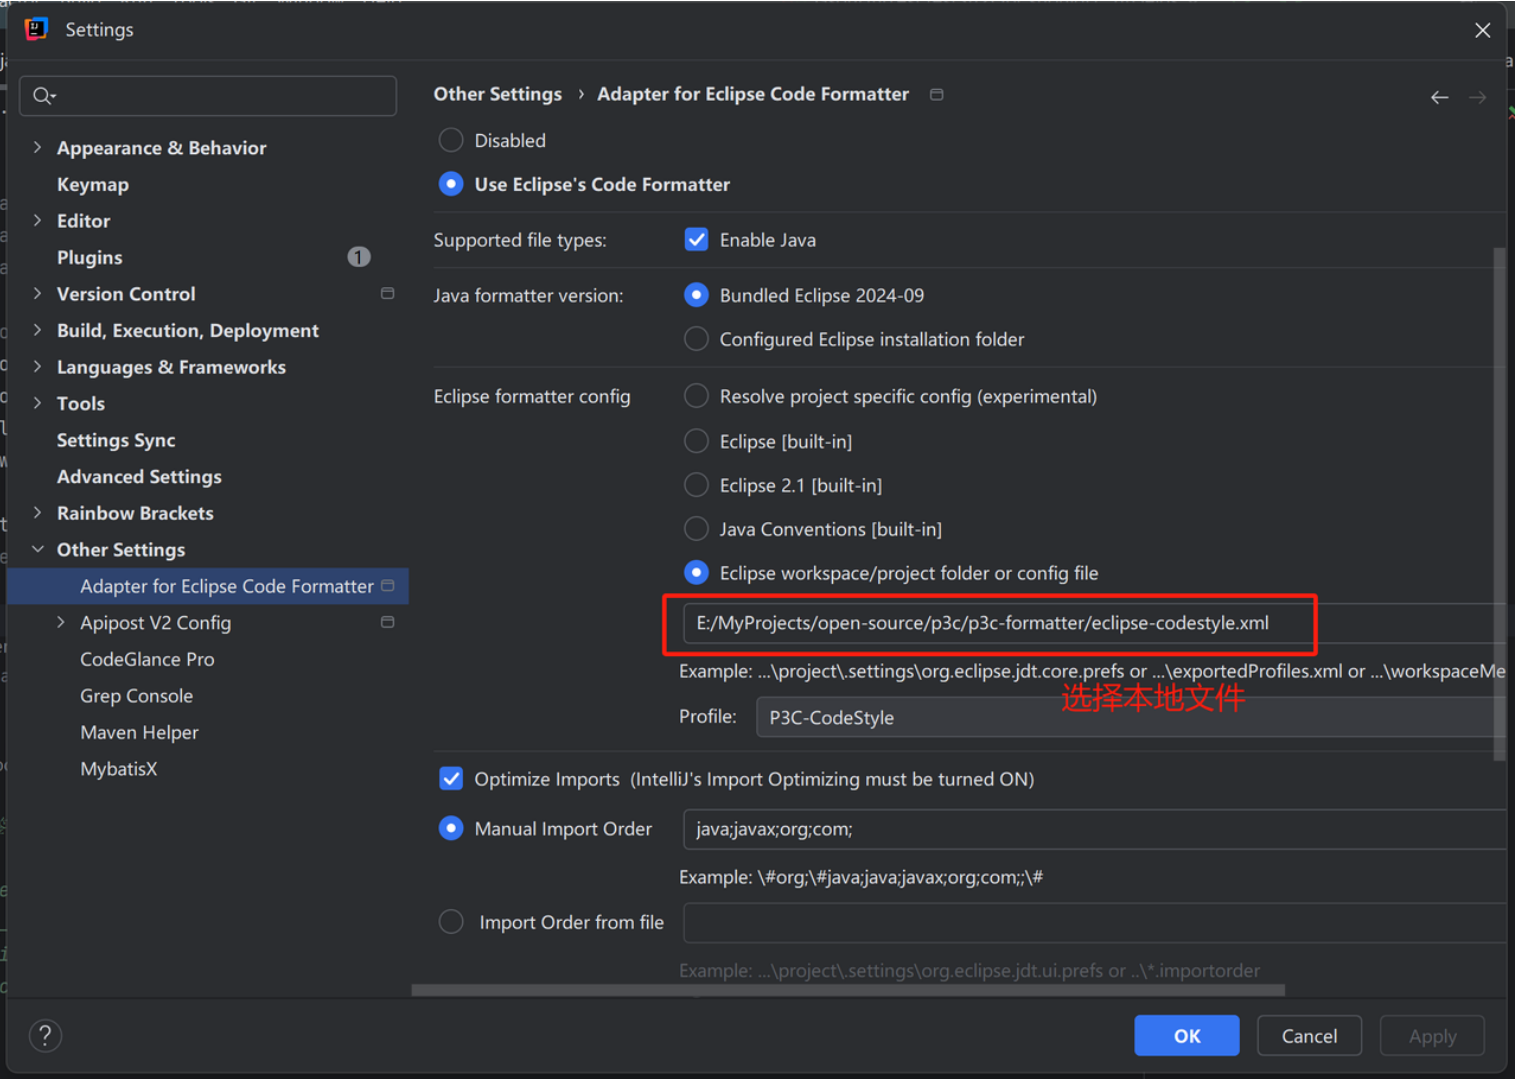
Task: Open MybatisX settings
Action: [x=119, y=769]
